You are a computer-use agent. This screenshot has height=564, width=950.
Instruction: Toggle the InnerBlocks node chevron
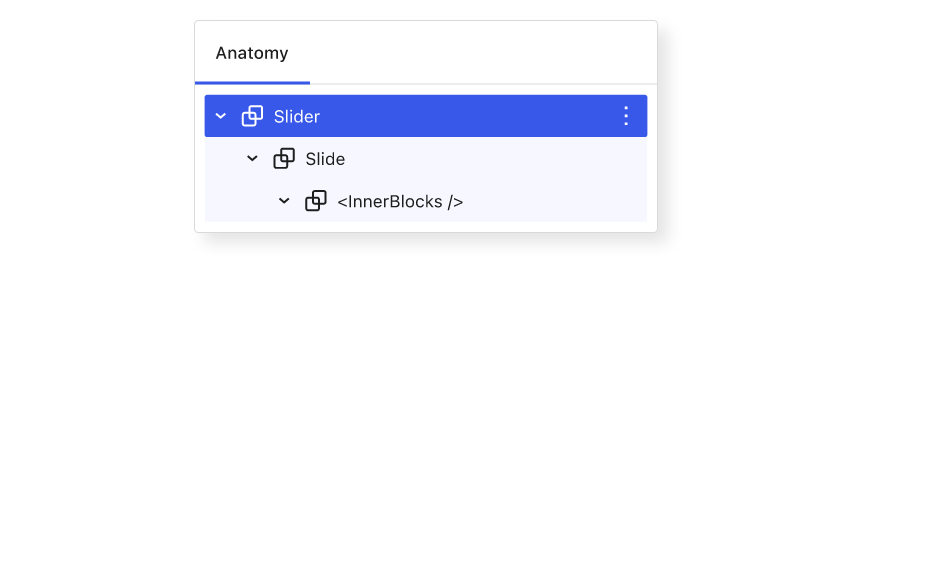coord(284,201)
